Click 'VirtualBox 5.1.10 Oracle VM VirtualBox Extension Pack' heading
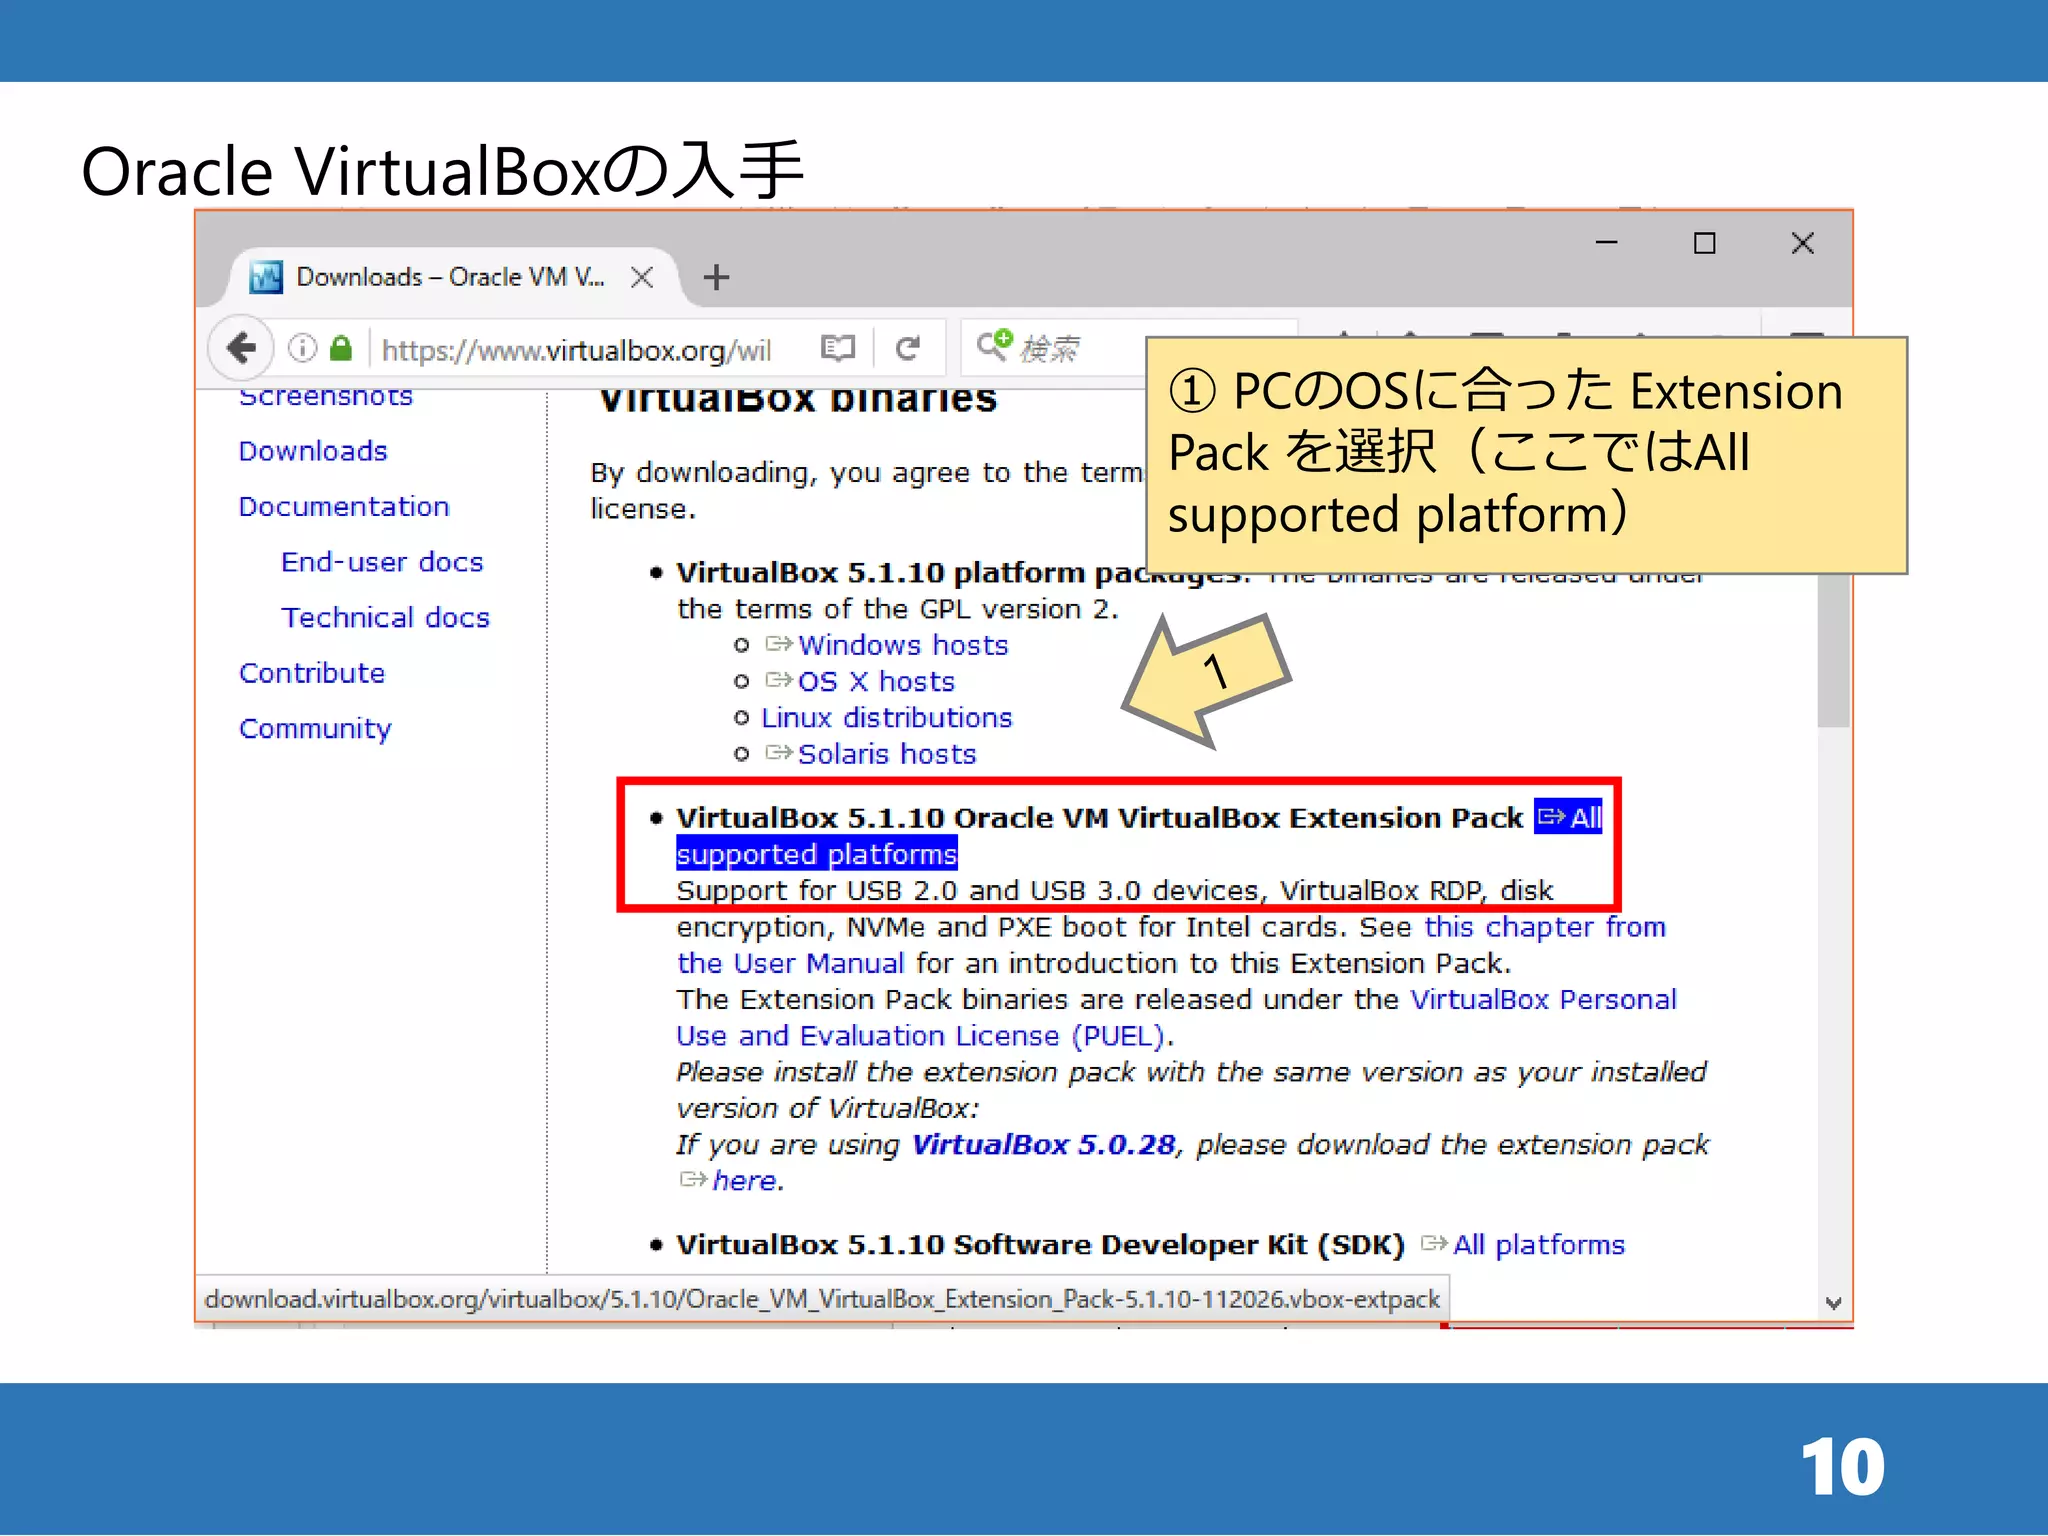The width and height of the screenshot is (2048, 1536). click(x=1099, y=818)
